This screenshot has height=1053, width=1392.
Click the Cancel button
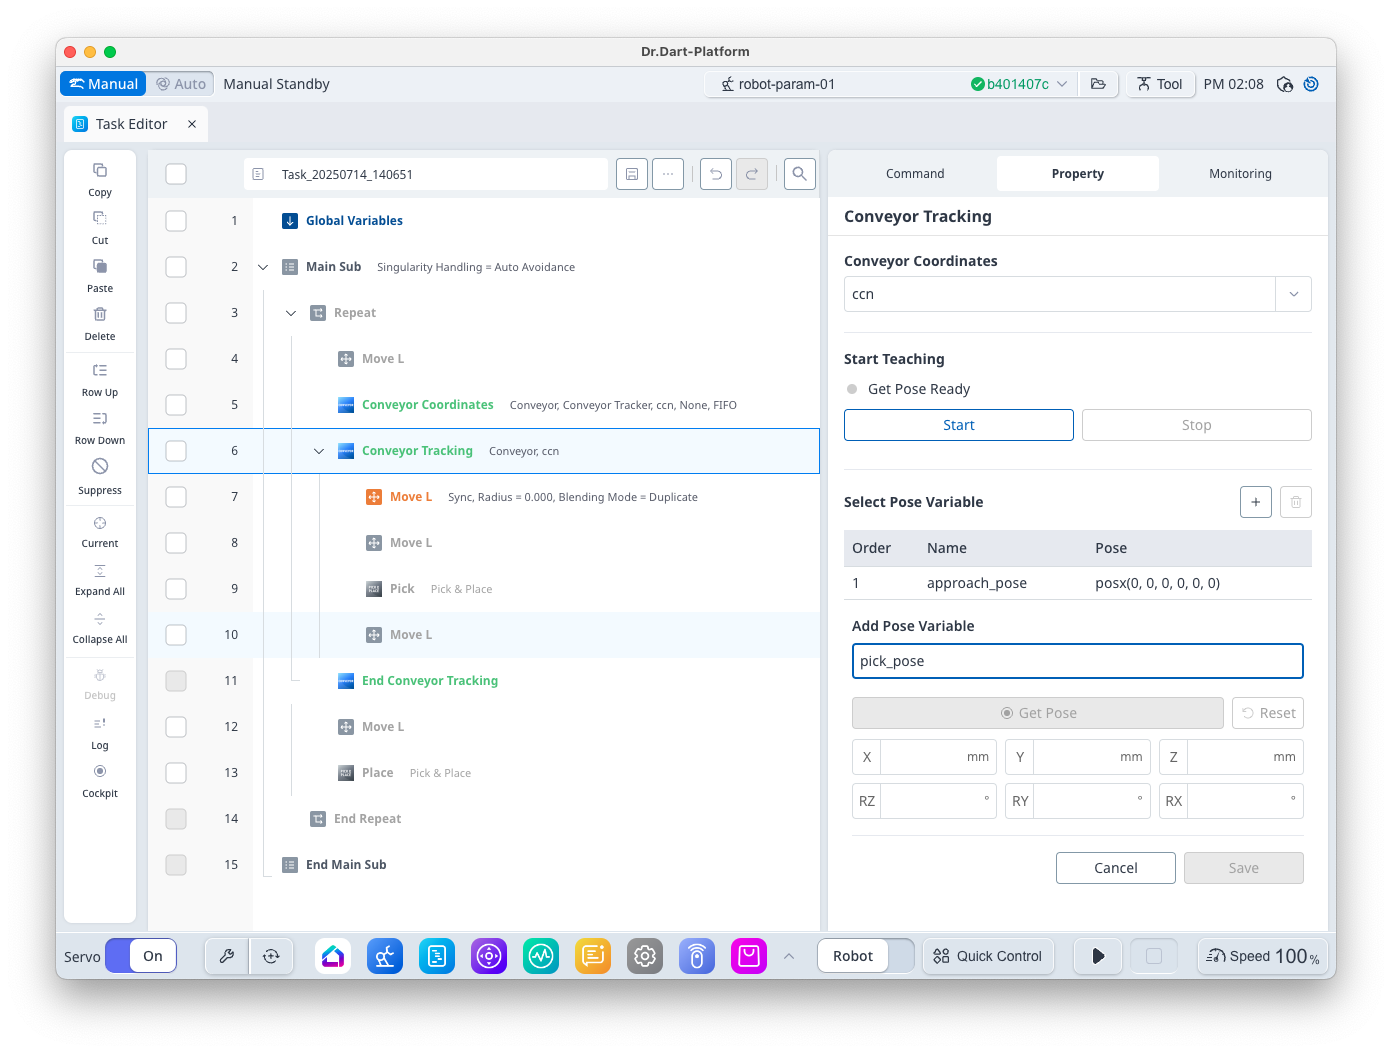pyautogui.click(x=1115, y=868)
